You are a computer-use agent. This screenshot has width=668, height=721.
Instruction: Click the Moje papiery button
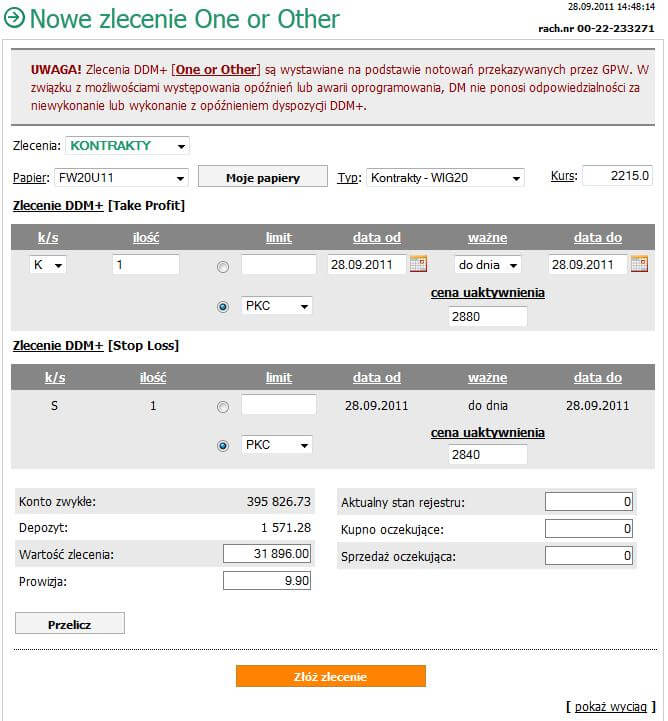tap(262, 178)
